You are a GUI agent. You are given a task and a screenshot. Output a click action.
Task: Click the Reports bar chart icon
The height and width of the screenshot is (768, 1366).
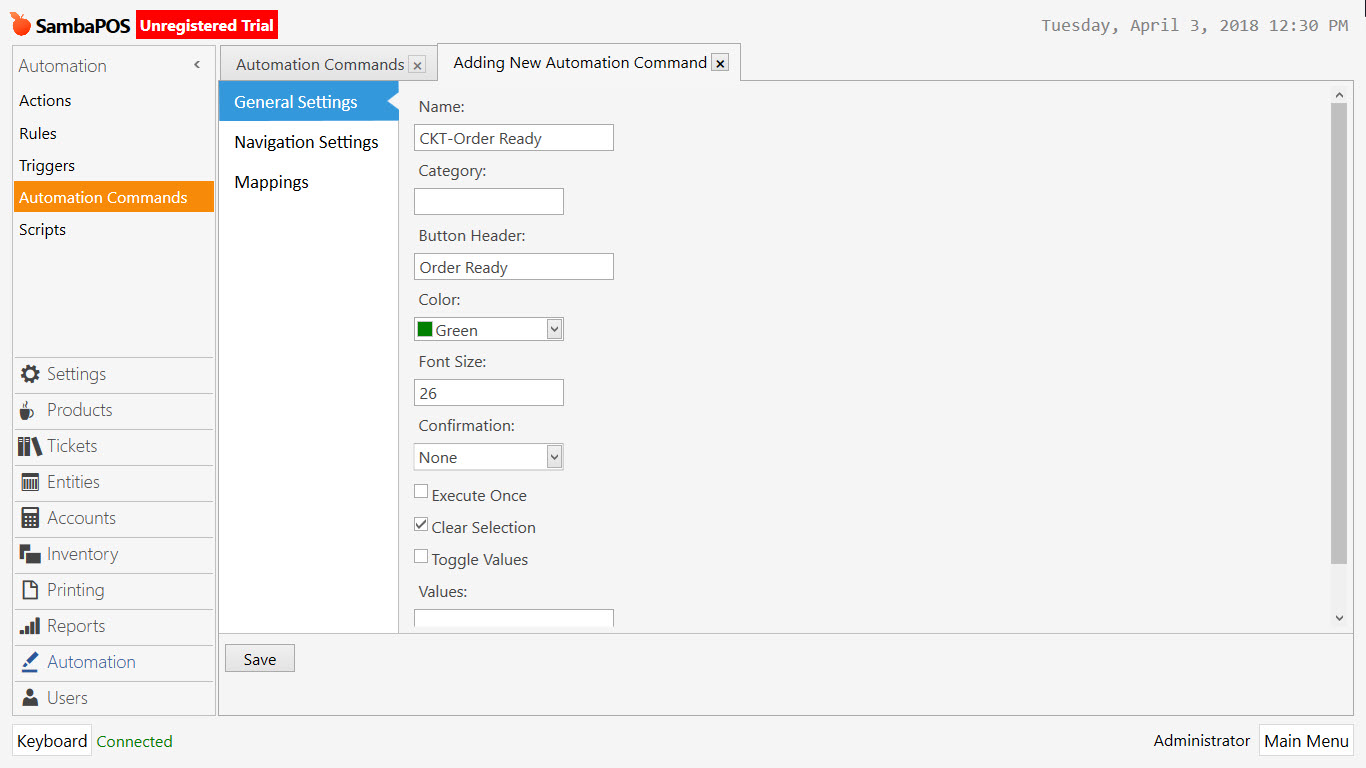point(29,626)
